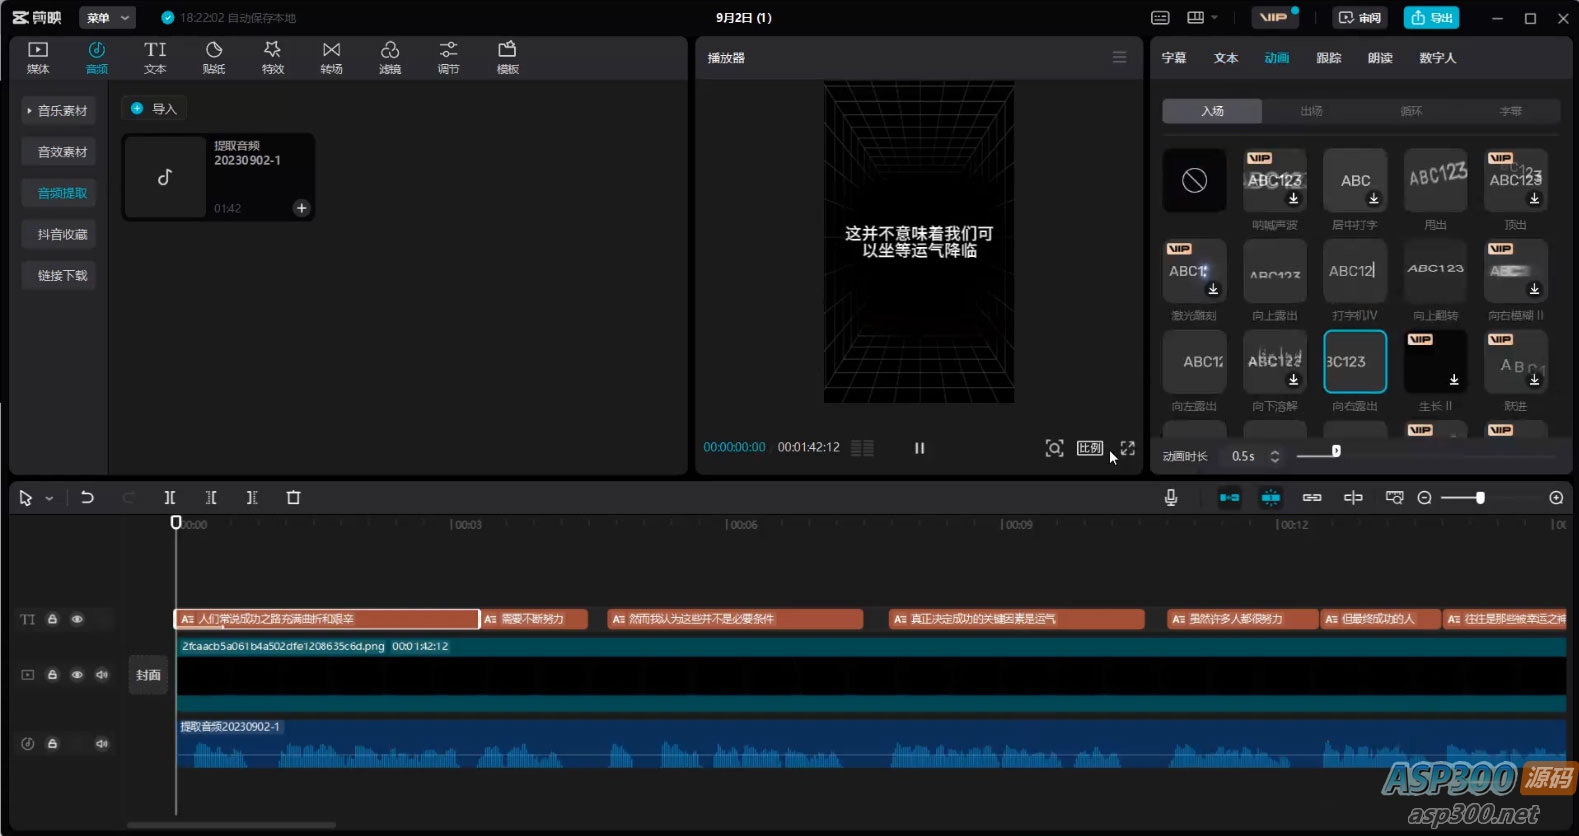Click the delete trash icon in timeline toolbar
The image size is (1579, 836).
[293, 497]
